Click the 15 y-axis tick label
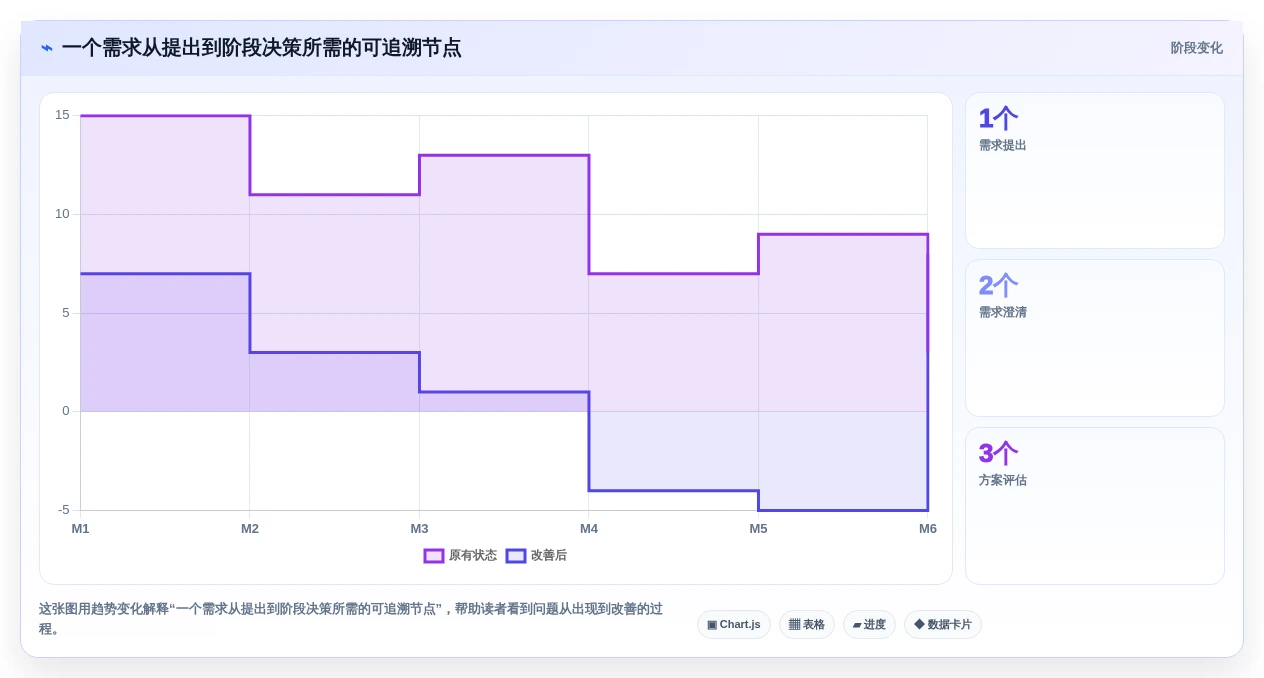Viewport: 1264px width, 678px height. click(x=62, y=115)
